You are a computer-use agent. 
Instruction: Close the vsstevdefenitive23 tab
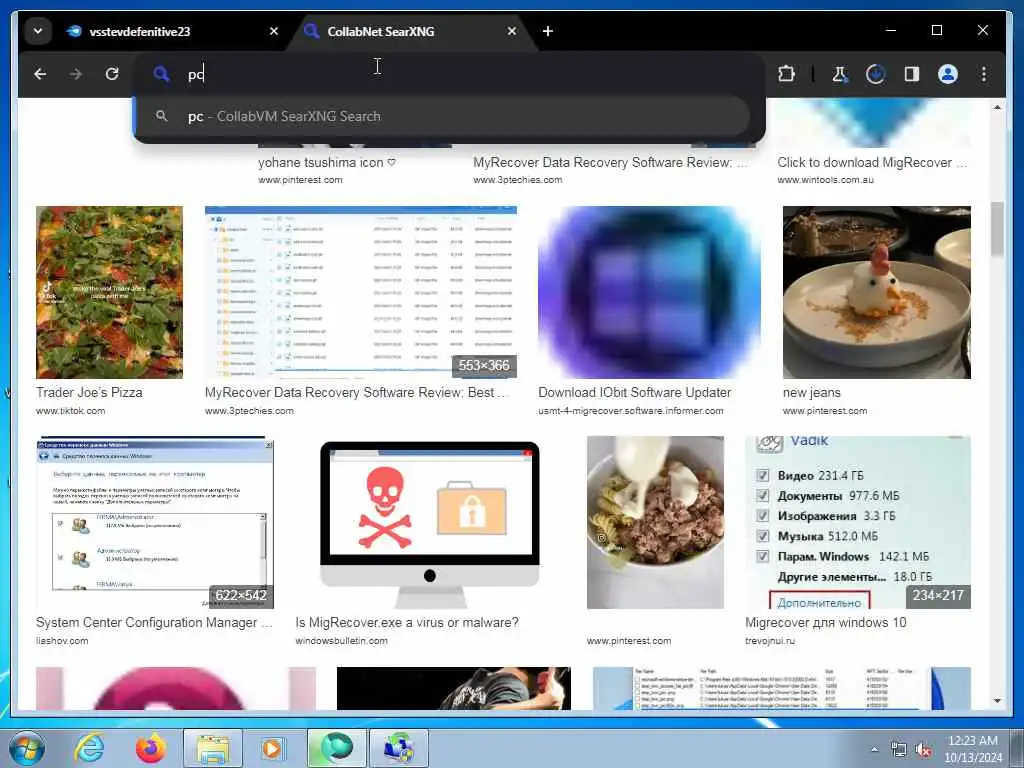pos(274,31)
